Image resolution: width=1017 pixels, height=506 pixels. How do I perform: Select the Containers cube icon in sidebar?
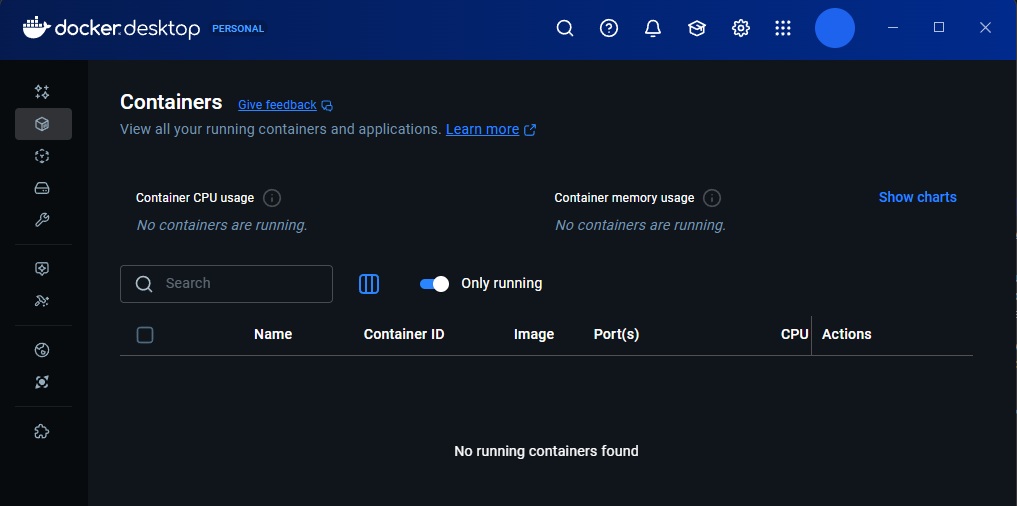point(42,124)
